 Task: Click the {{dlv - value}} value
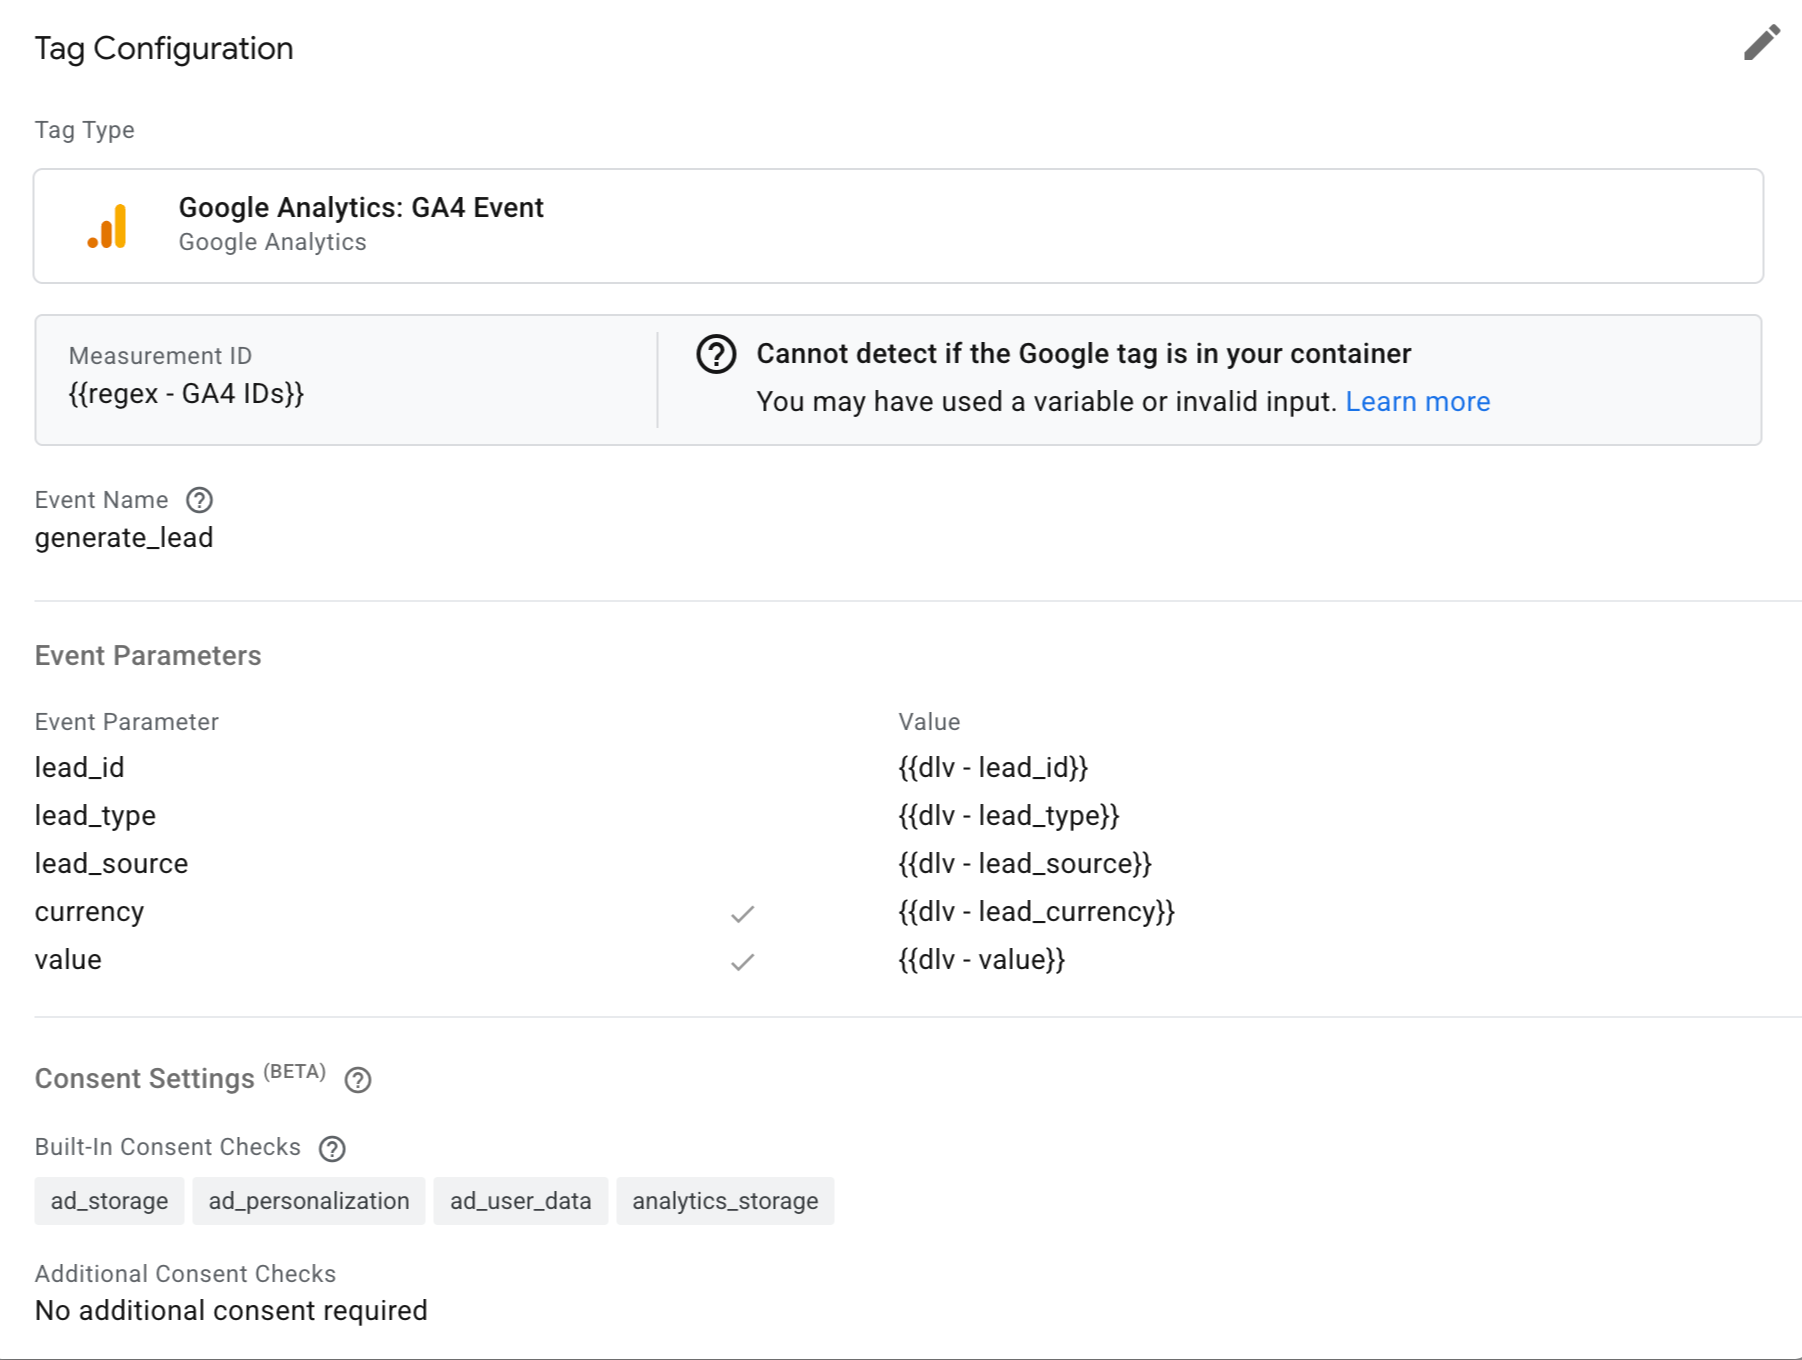(x=982, y=960)
